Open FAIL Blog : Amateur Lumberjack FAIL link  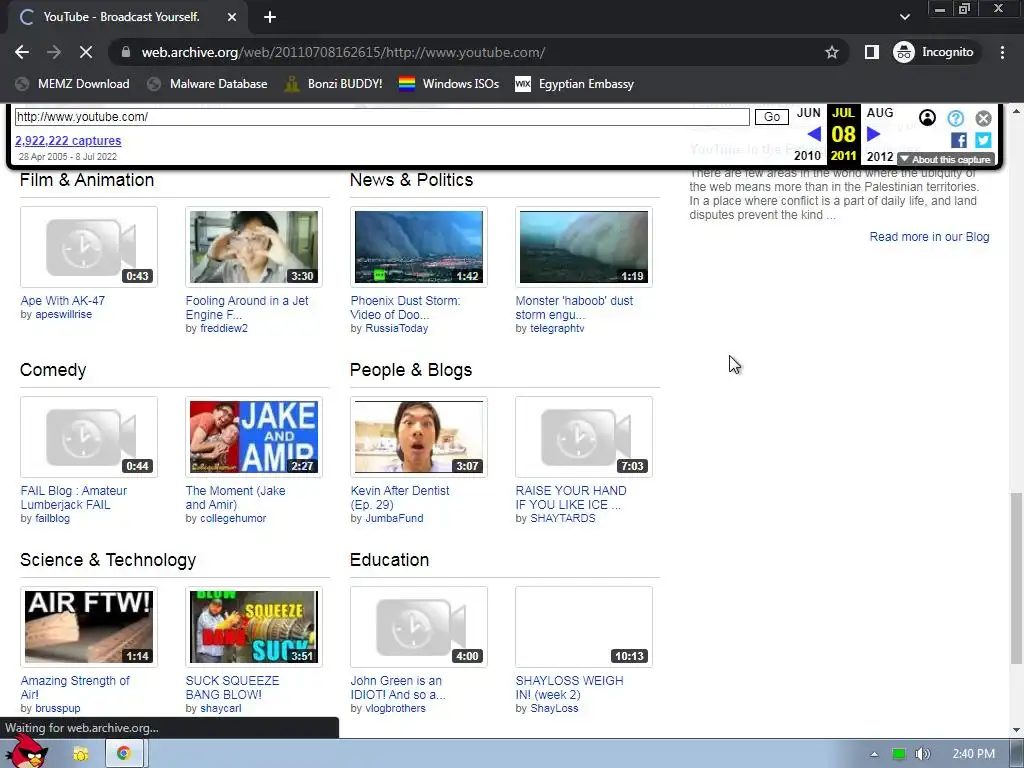click(74, 498)
